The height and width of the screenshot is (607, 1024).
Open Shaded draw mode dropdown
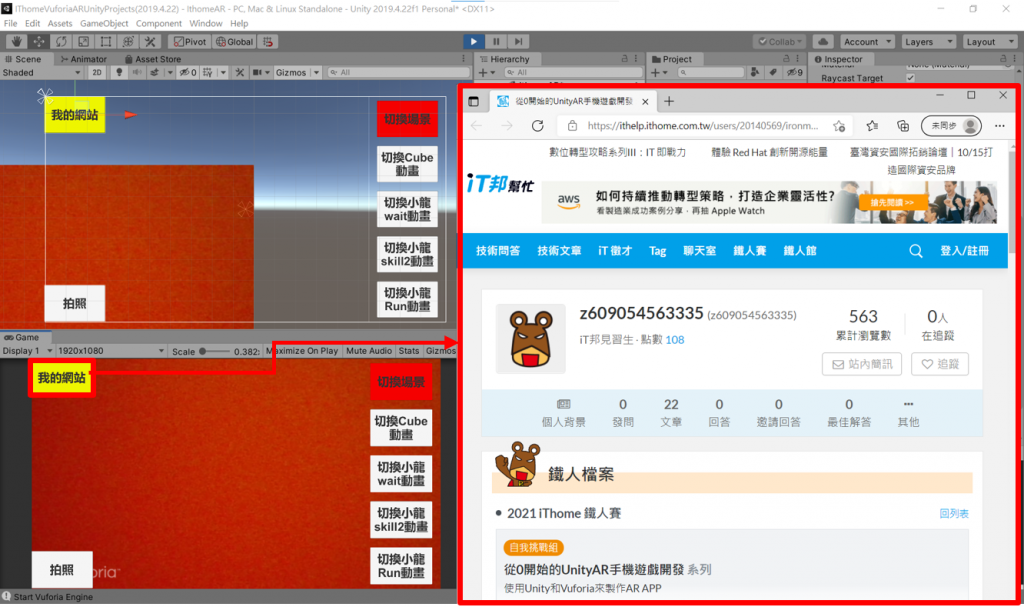click(x=41, y=73)
